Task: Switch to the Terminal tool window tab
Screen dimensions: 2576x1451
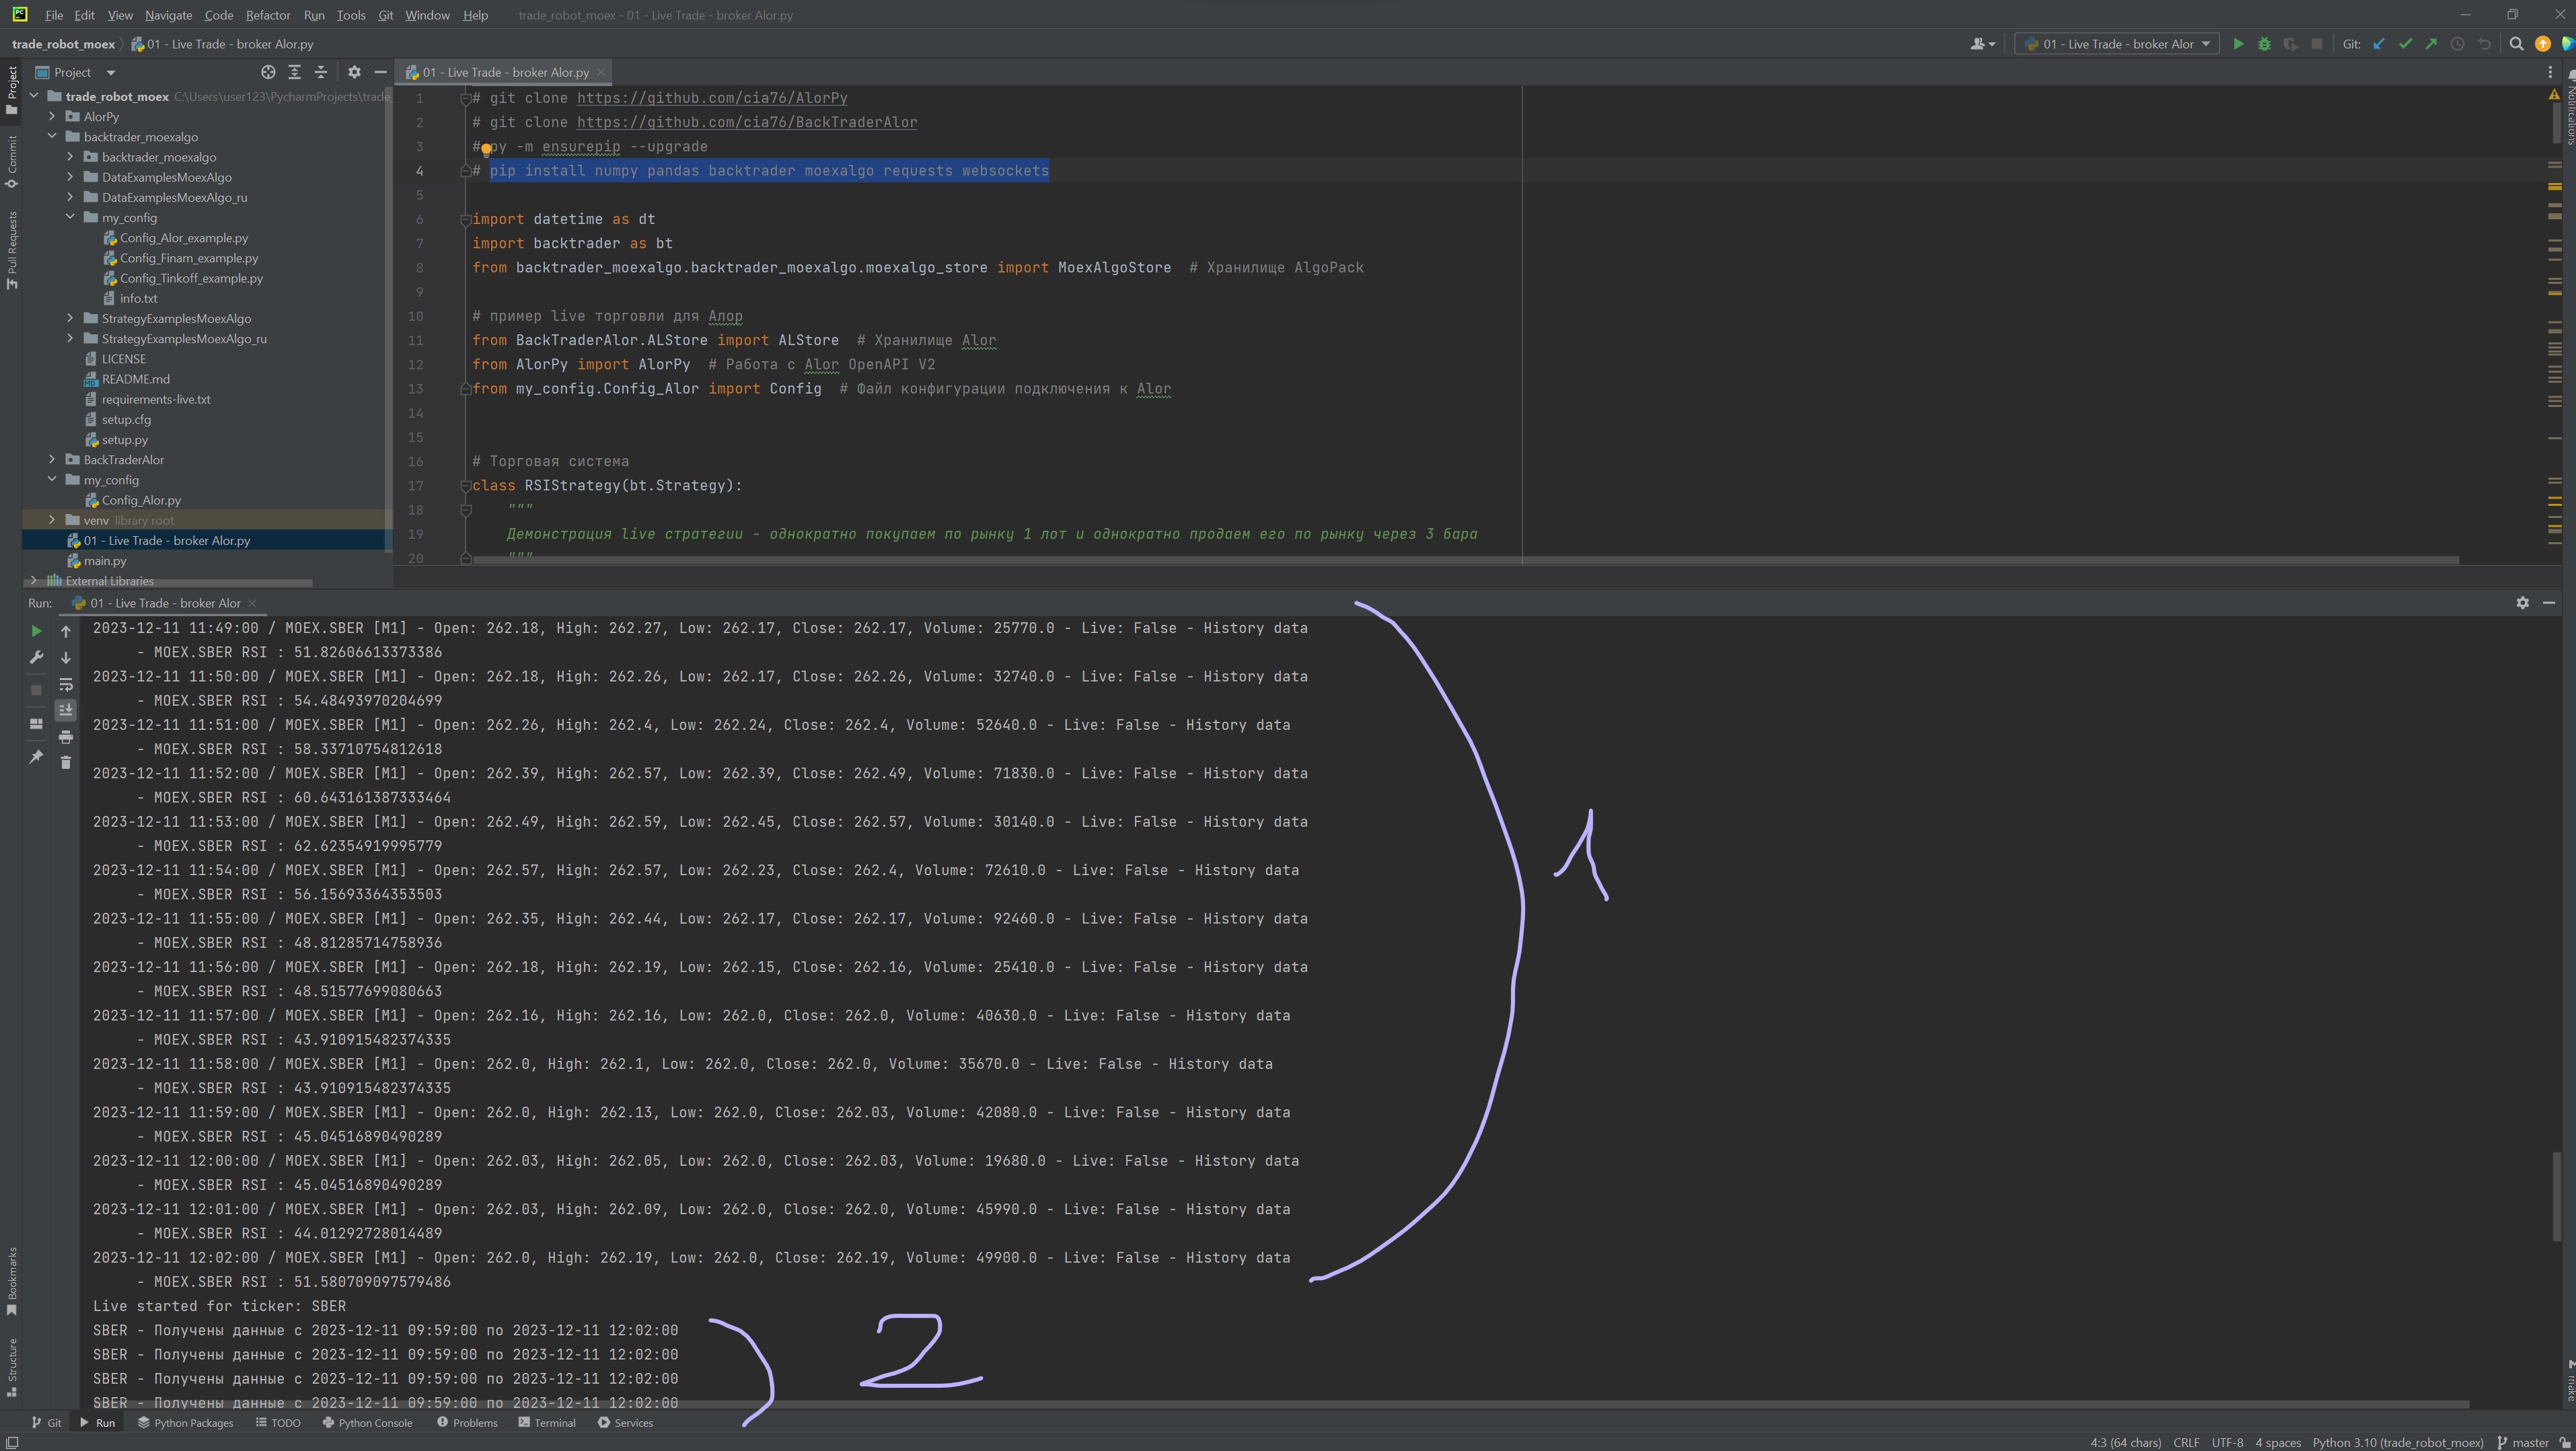Action: click(547, 1423)
